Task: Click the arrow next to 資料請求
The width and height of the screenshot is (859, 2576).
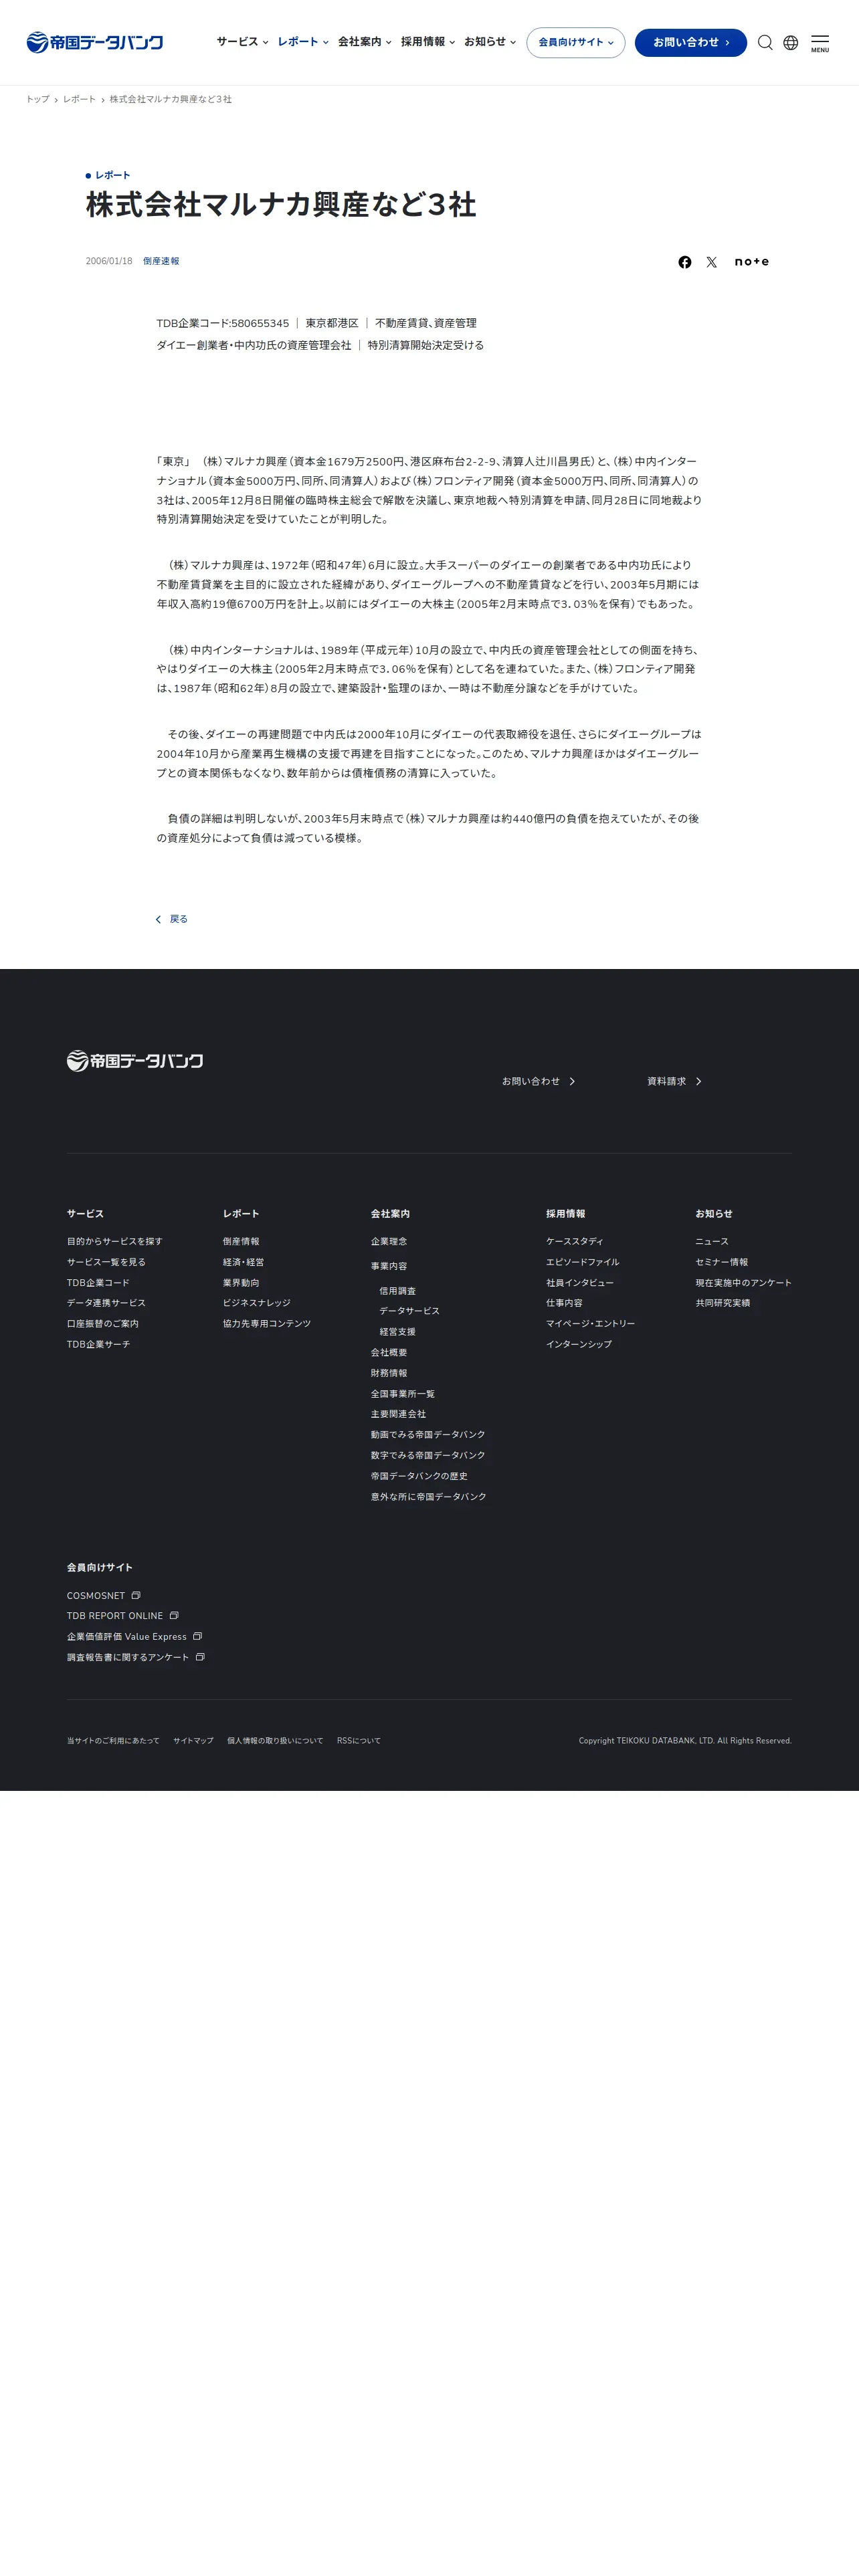Action: (x=698, y=1081)
